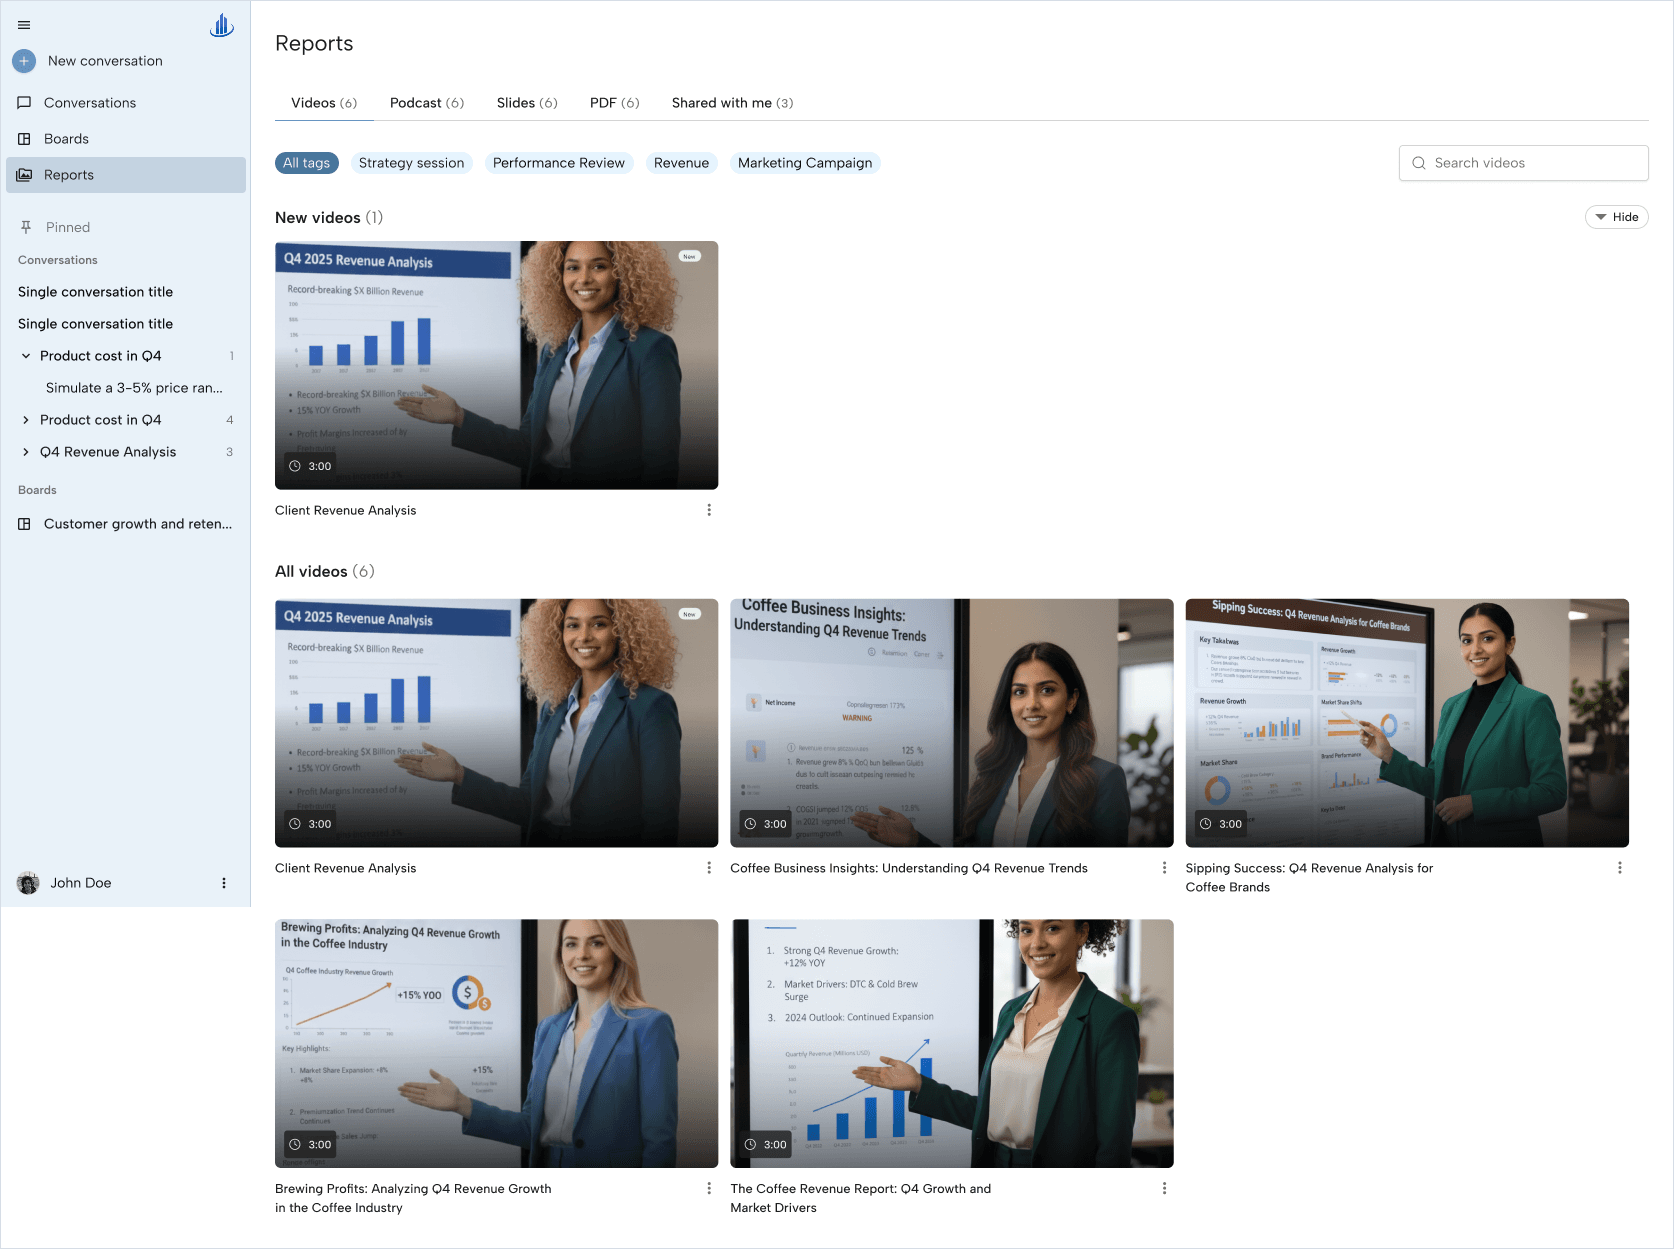Click the Reports image icon
The height and width of the screenshot is (1249, 1674).
click(24, 175)
